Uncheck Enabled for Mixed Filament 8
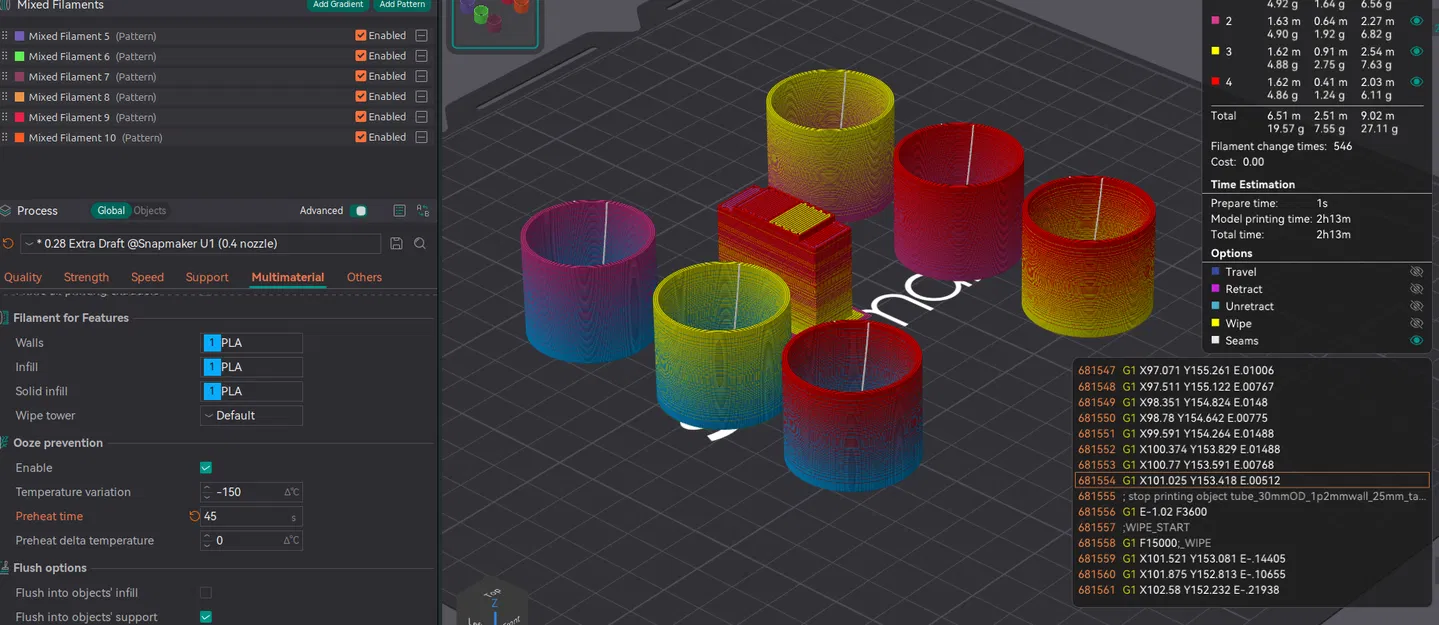This screenshot has height=625, width=1439. pos(361,97)
